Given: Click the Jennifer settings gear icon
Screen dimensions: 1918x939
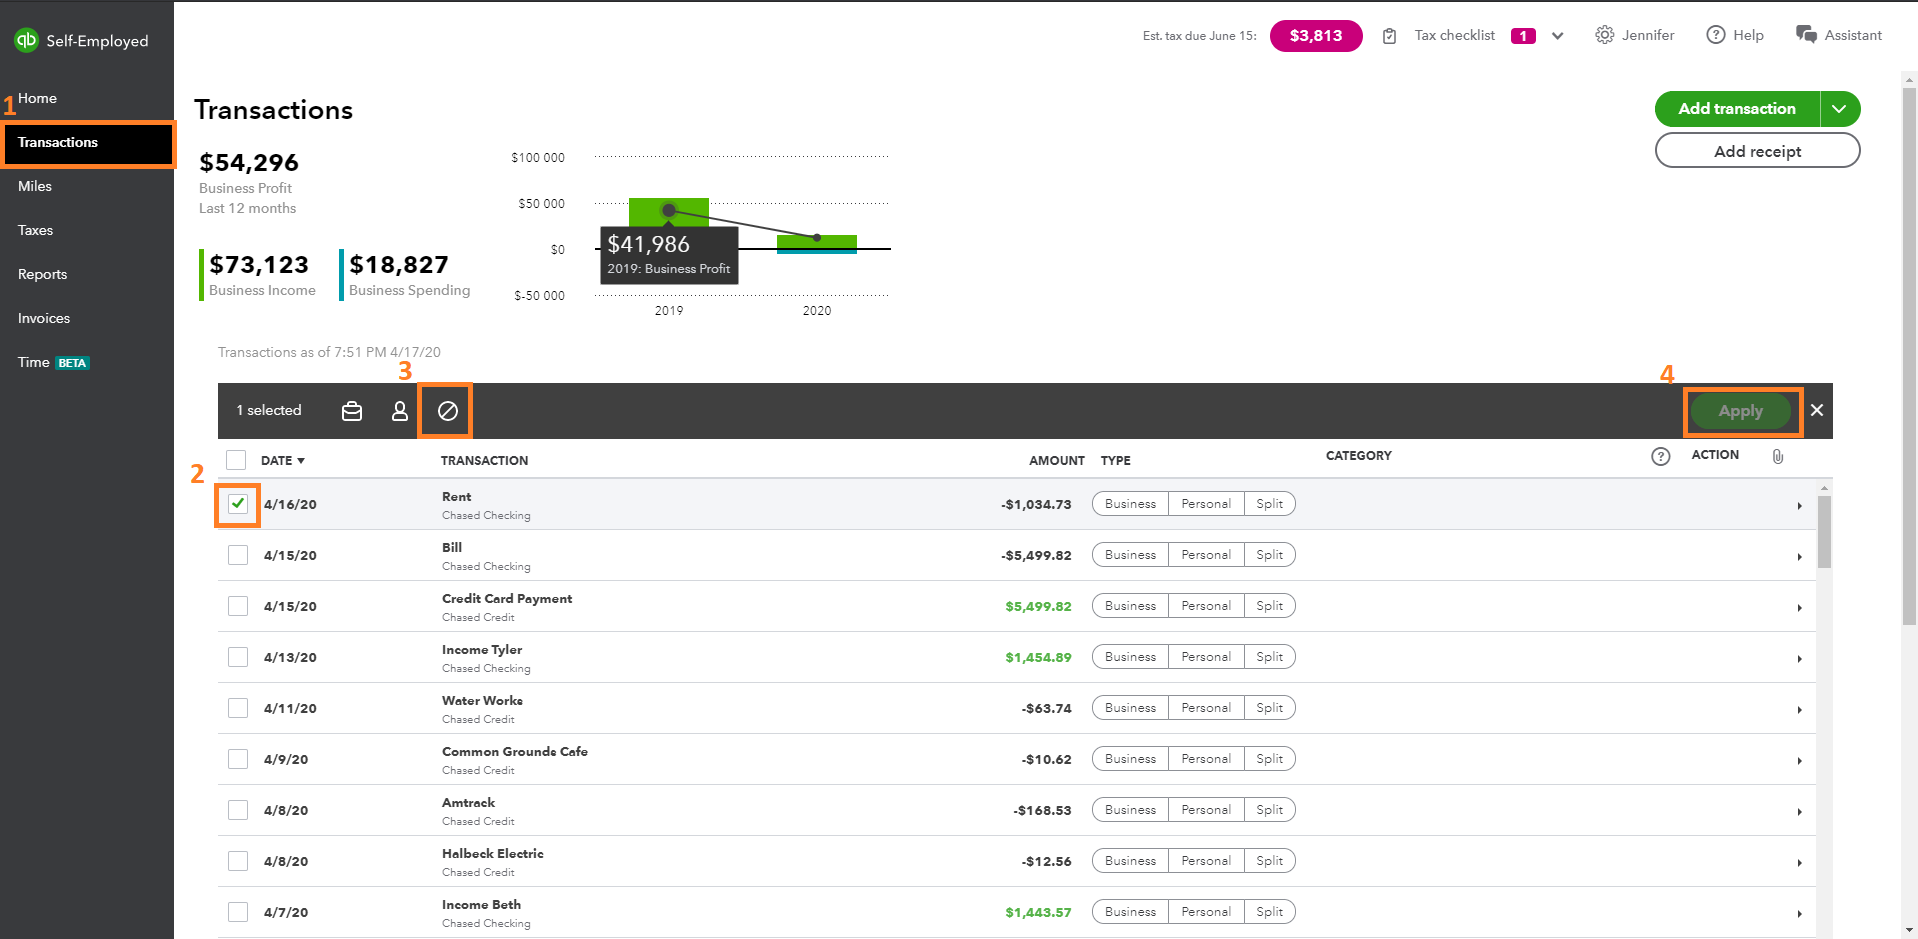Looking at the screenshot, I should pos(1604,35).
